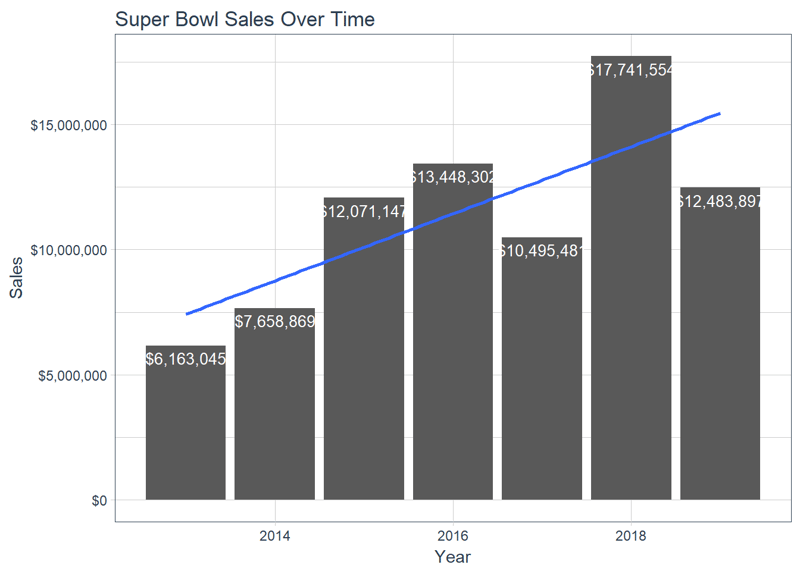Click the $12,483,897 bar for 2019
The image size is (800, 571).
coord(720,343)
